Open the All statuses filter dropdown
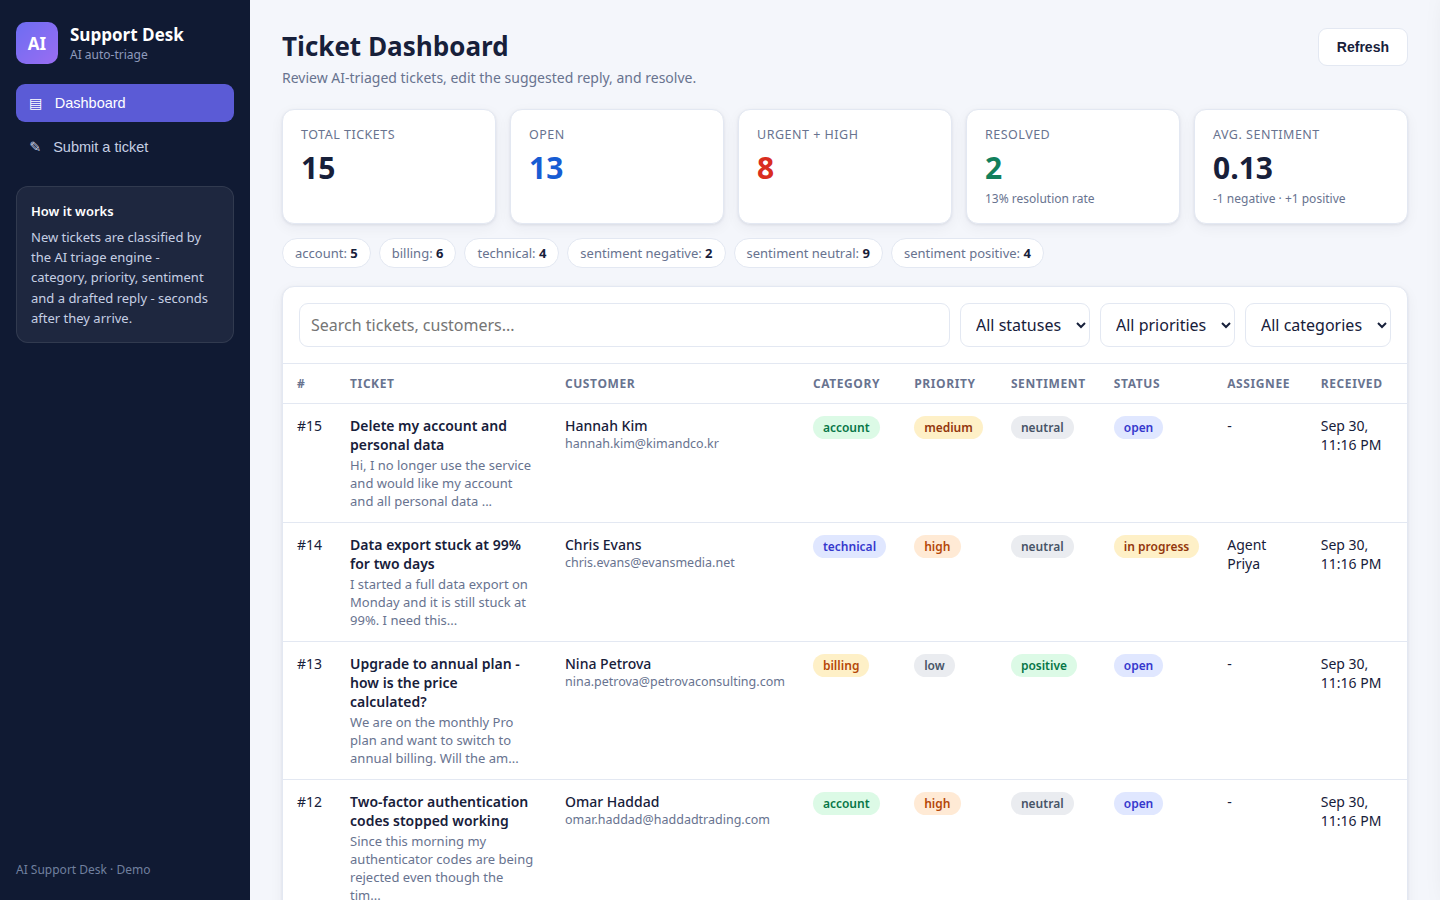Viewport: 1440px width, 900px height. click(1025, 325)
